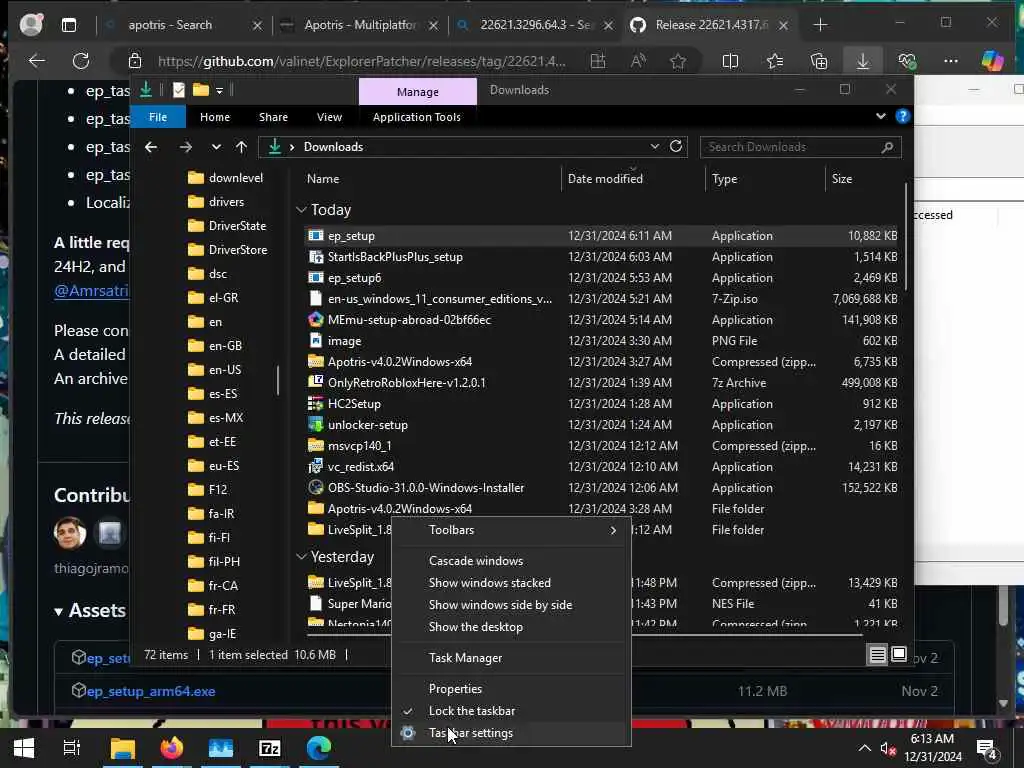The width and height of the screenshot is (1024, 768).
Task: Switch Explorer to large icons view
Action: coord(899,654)
